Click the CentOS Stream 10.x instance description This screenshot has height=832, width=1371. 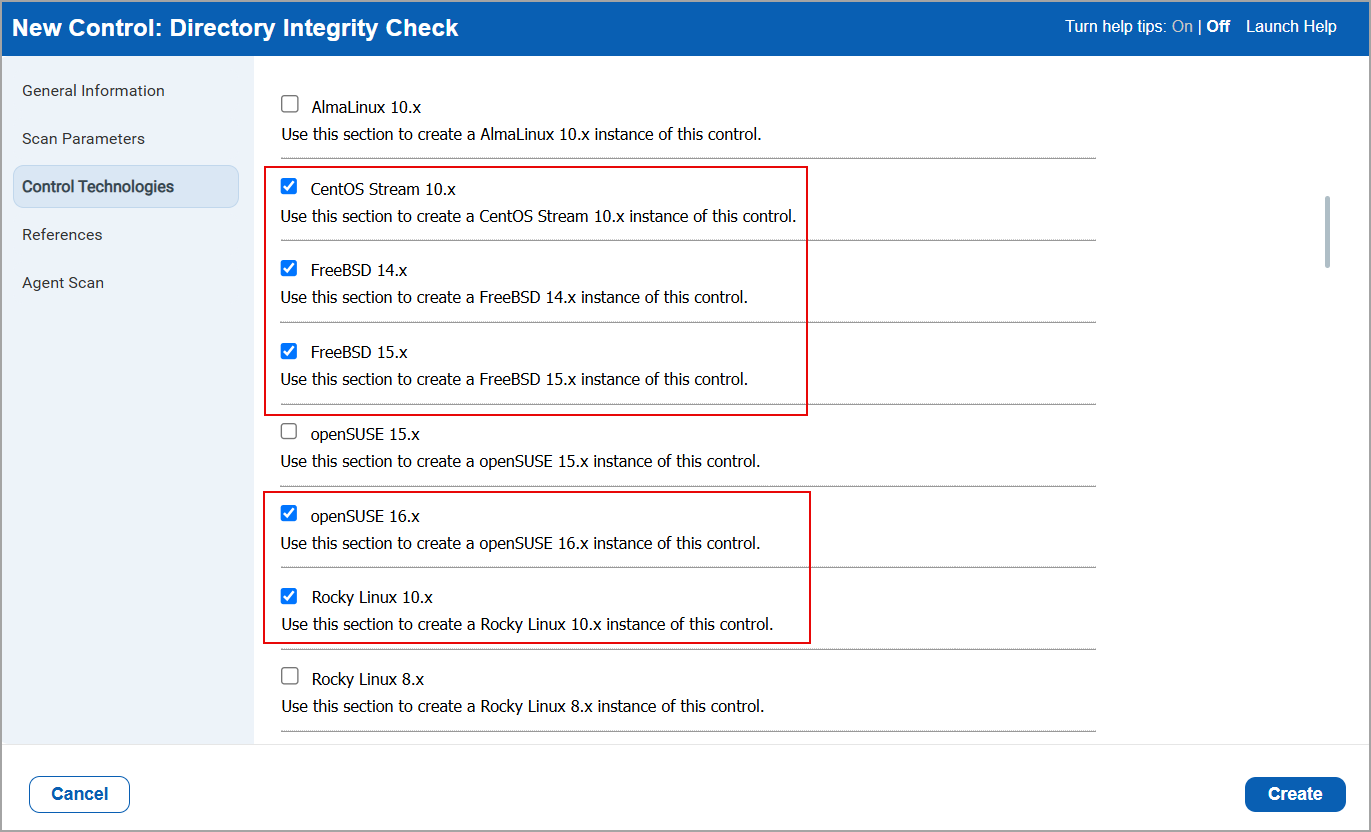click(x=538, y=216)
